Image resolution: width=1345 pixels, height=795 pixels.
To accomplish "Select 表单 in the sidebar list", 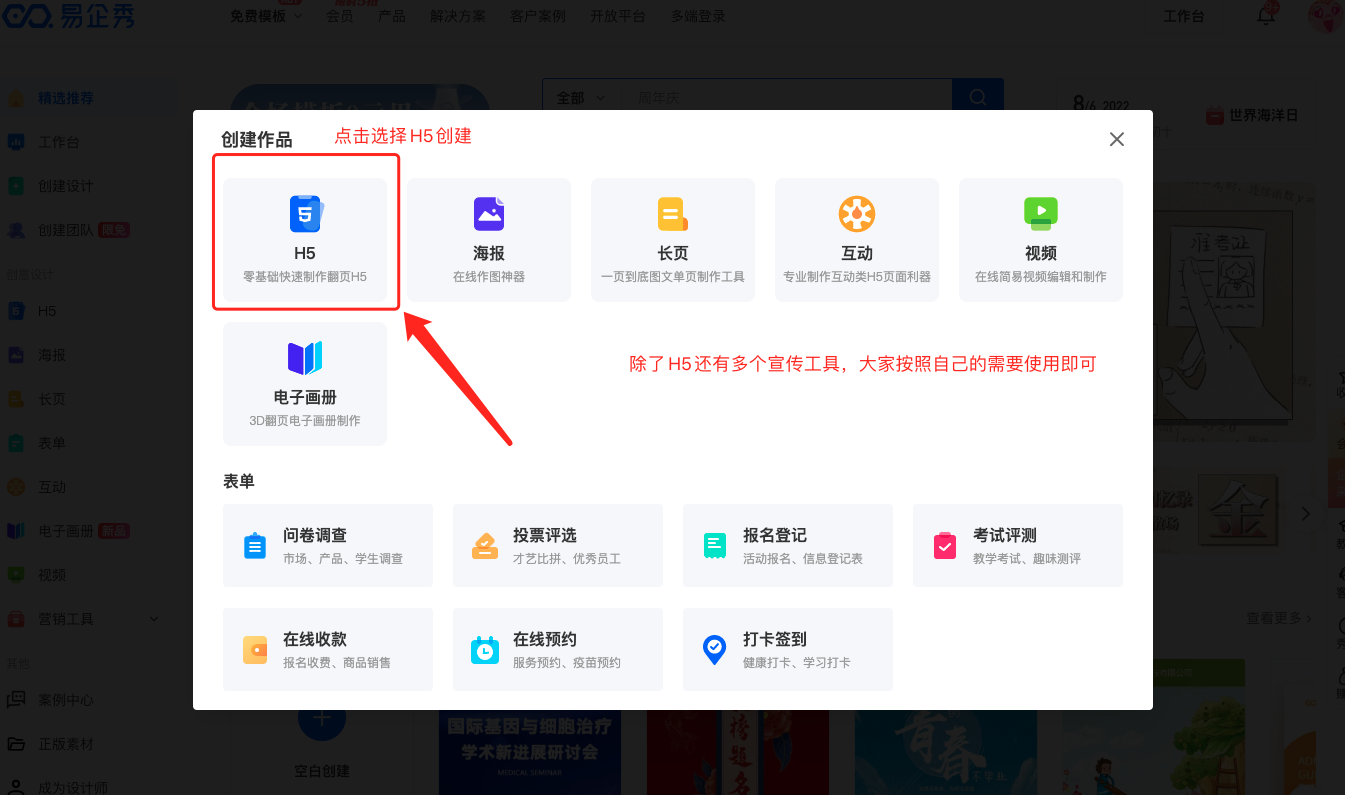I will [51, 443].
